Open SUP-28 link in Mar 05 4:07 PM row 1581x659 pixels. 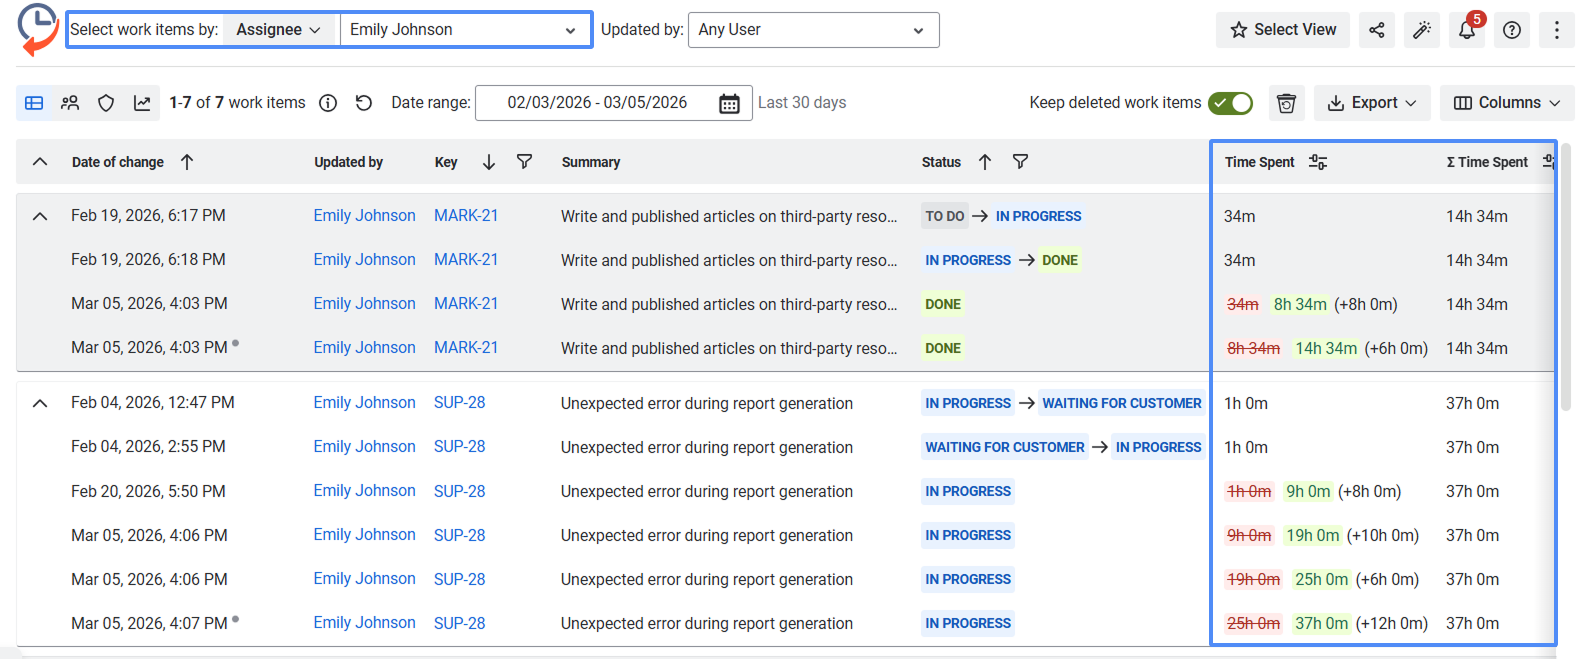click(459, 623)
